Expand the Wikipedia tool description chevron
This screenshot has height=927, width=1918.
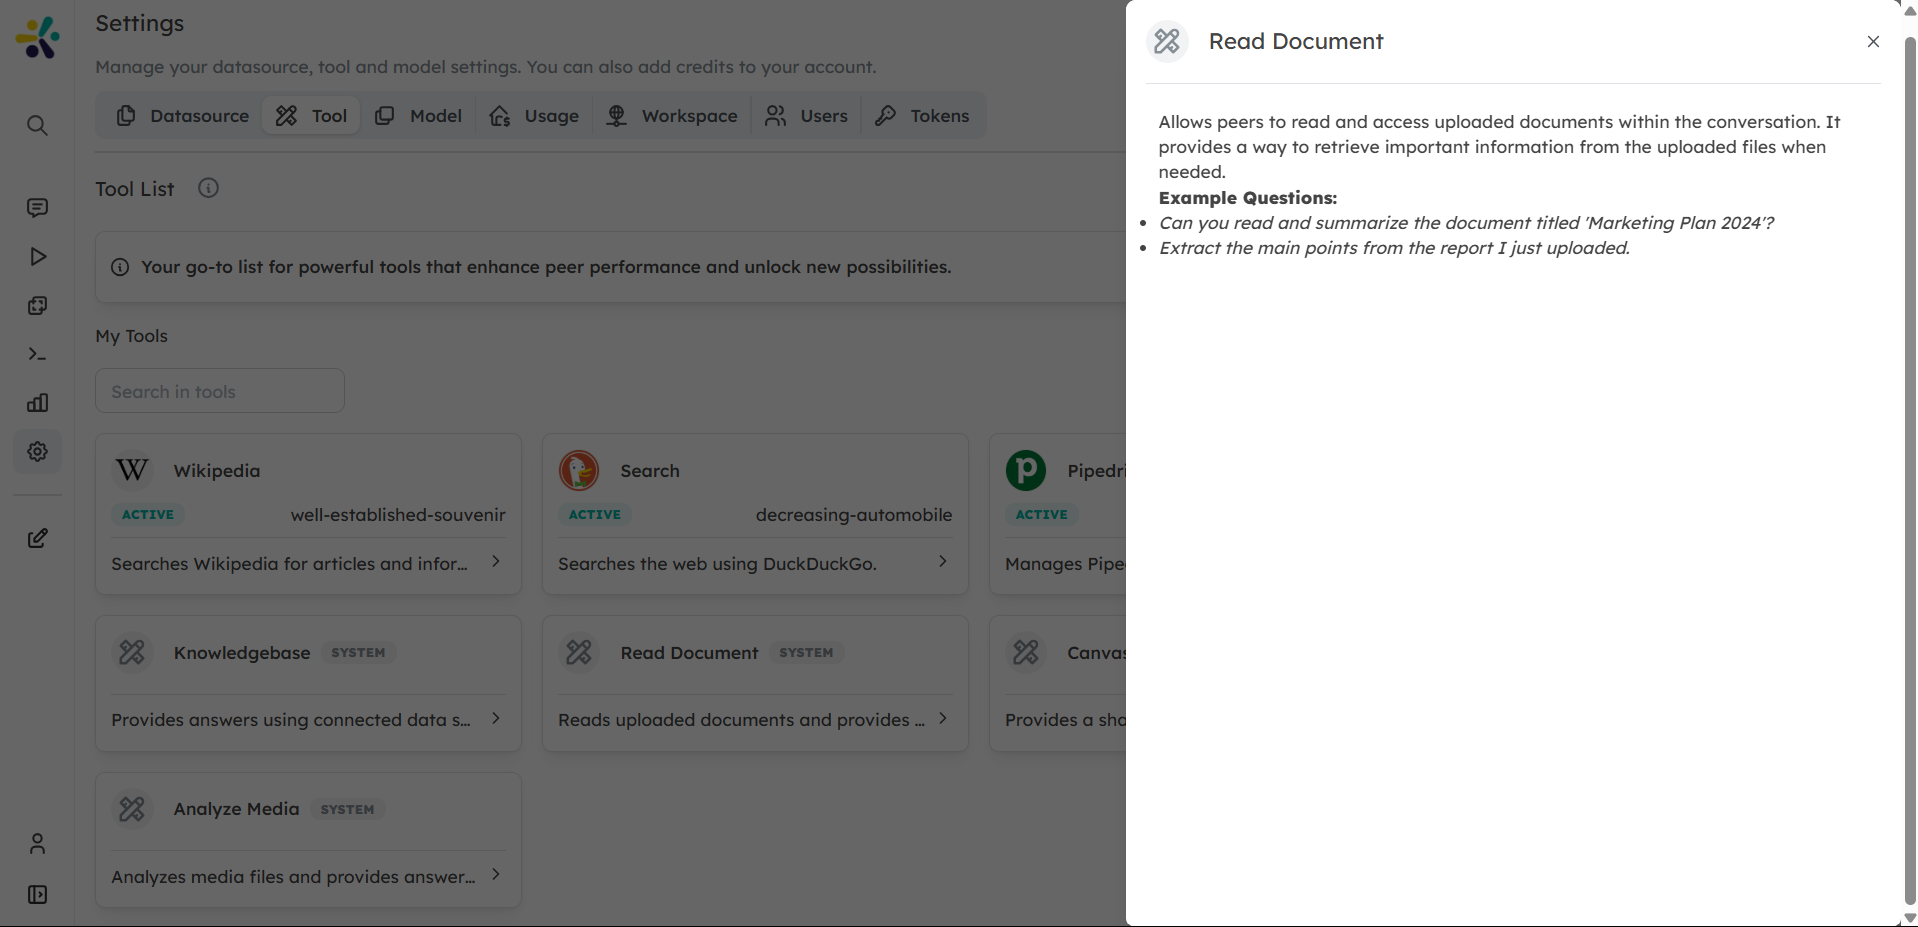point(496,562)
